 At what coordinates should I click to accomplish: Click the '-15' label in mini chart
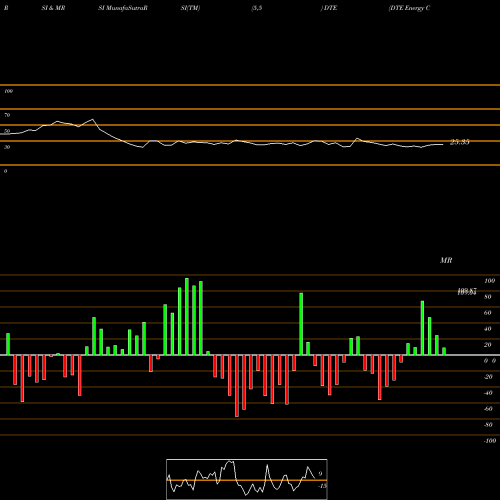[322, 486]
